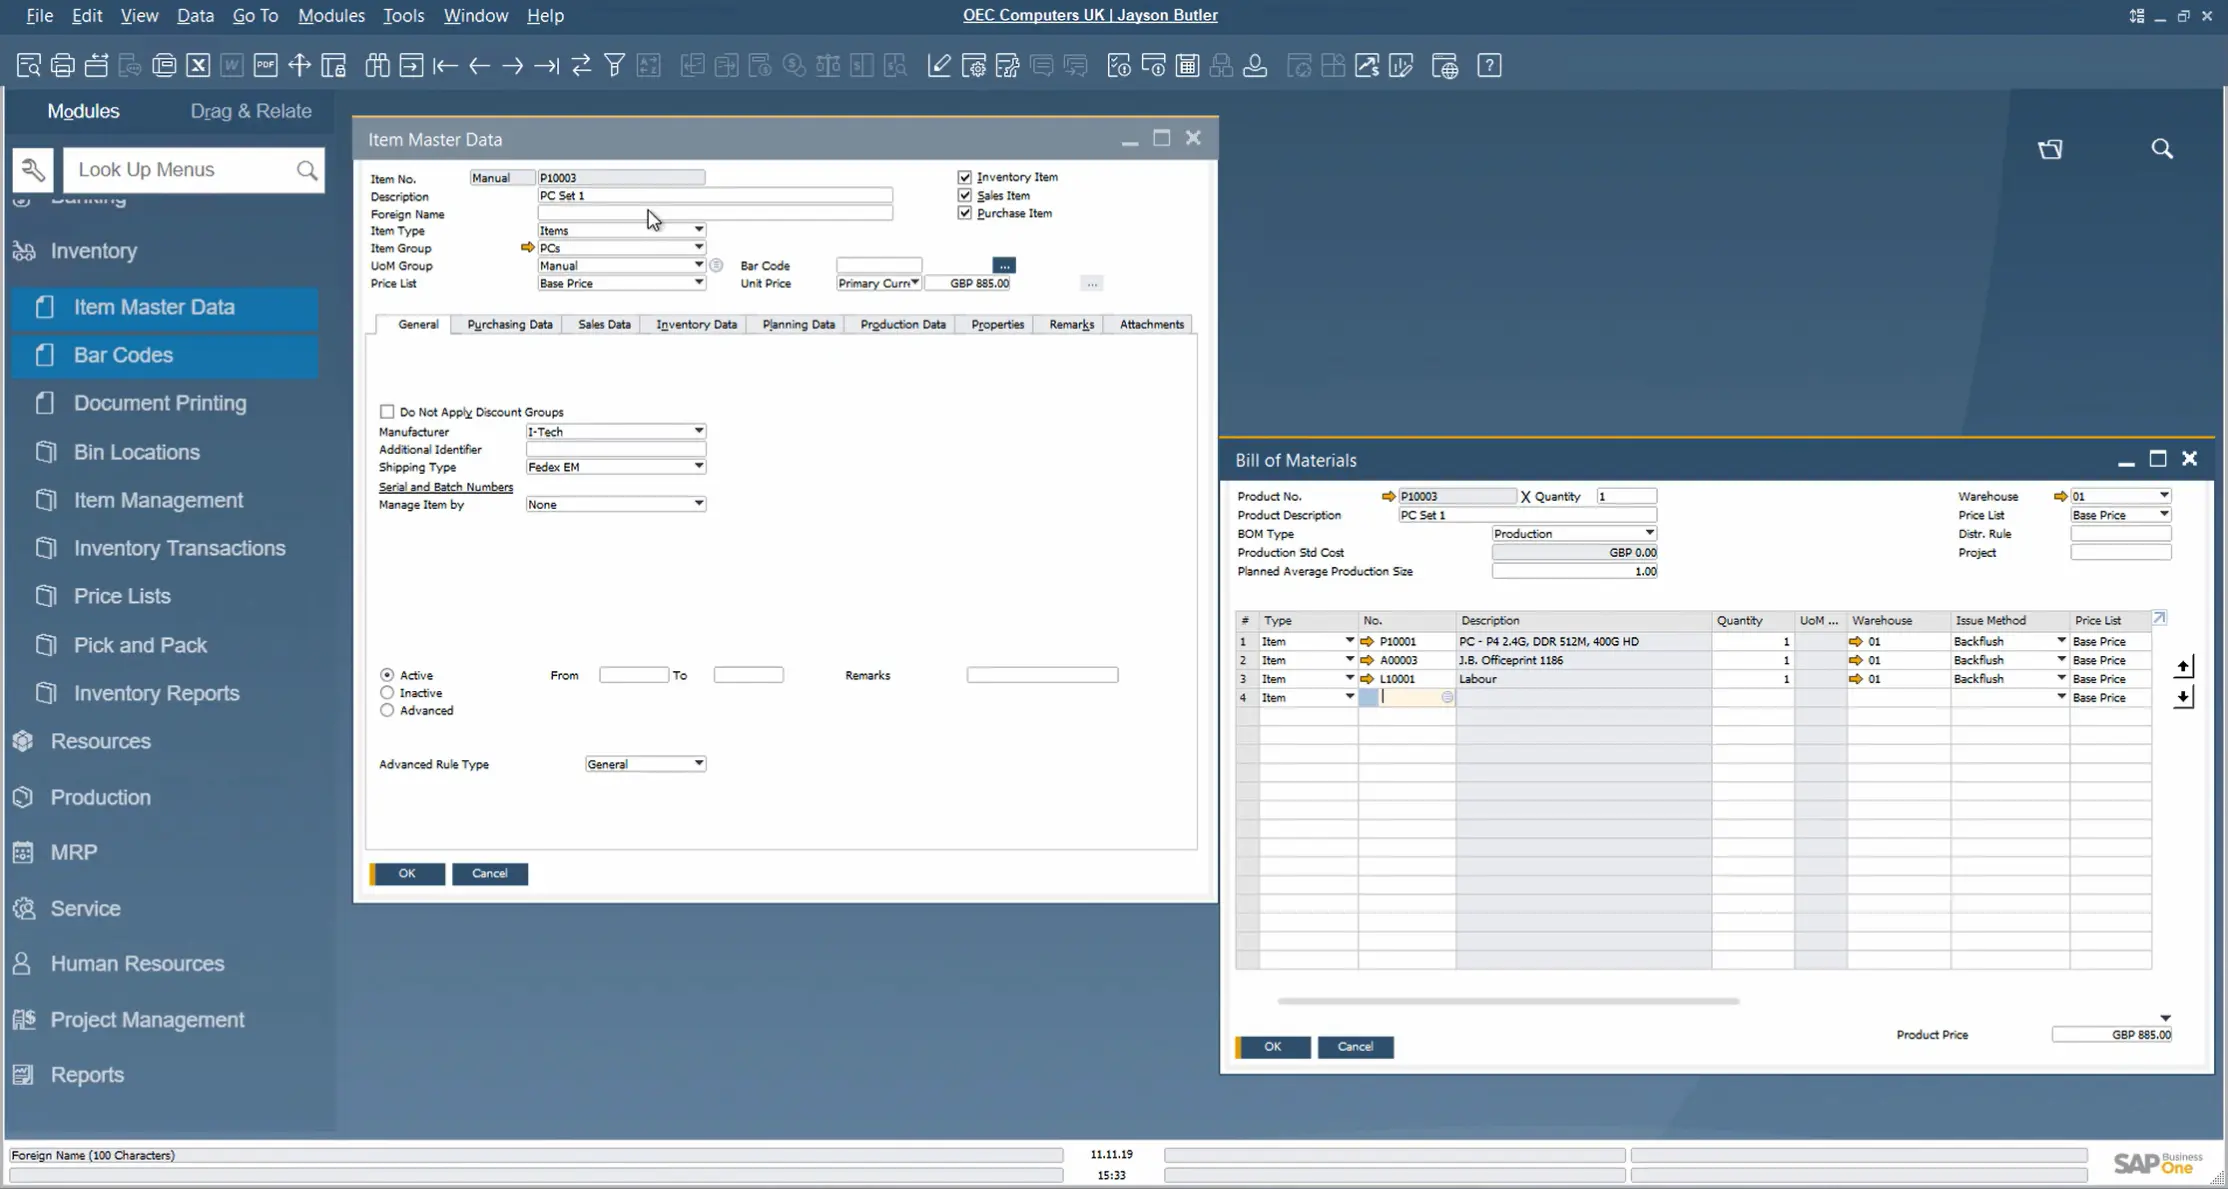Open the help question mark icon
The width and height of the screenshot is (2228, 1189).
click(x=1489, y=66)
